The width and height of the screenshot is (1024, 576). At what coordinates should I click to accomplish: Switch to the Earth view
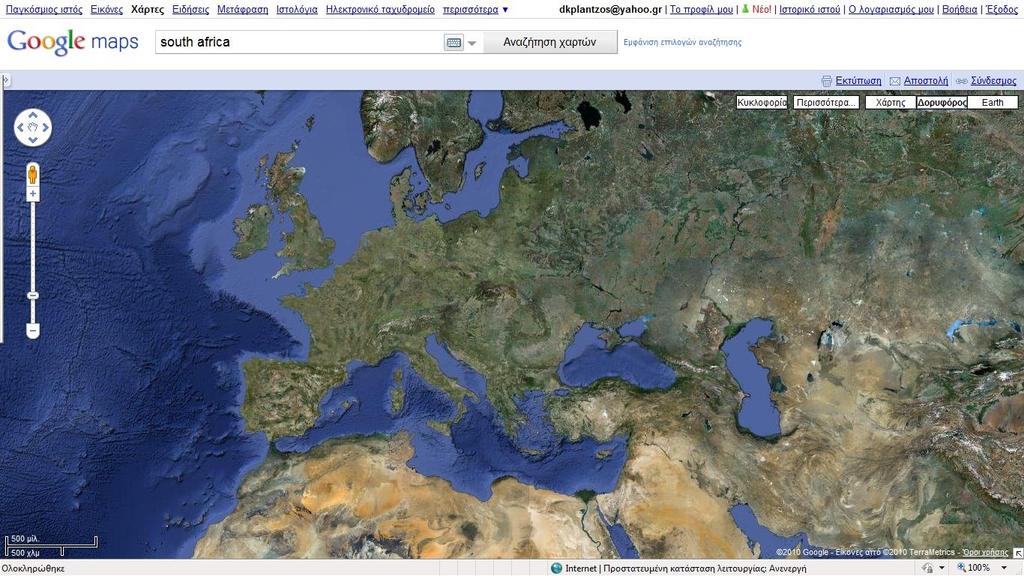pos(993,103)
